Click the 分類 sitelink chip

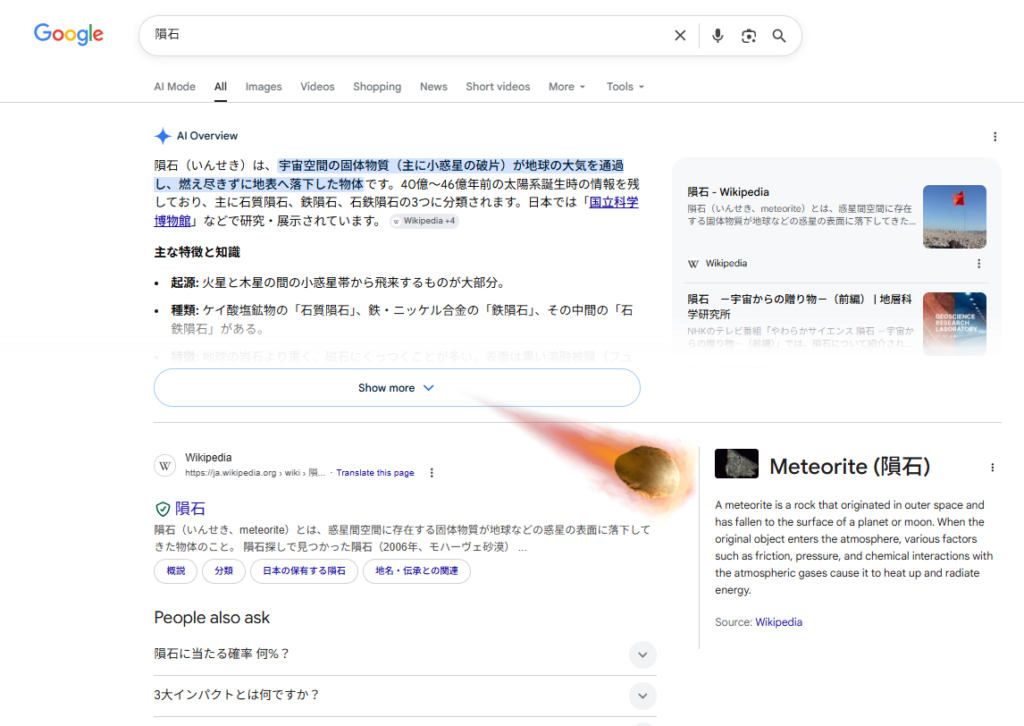(223, 571)
